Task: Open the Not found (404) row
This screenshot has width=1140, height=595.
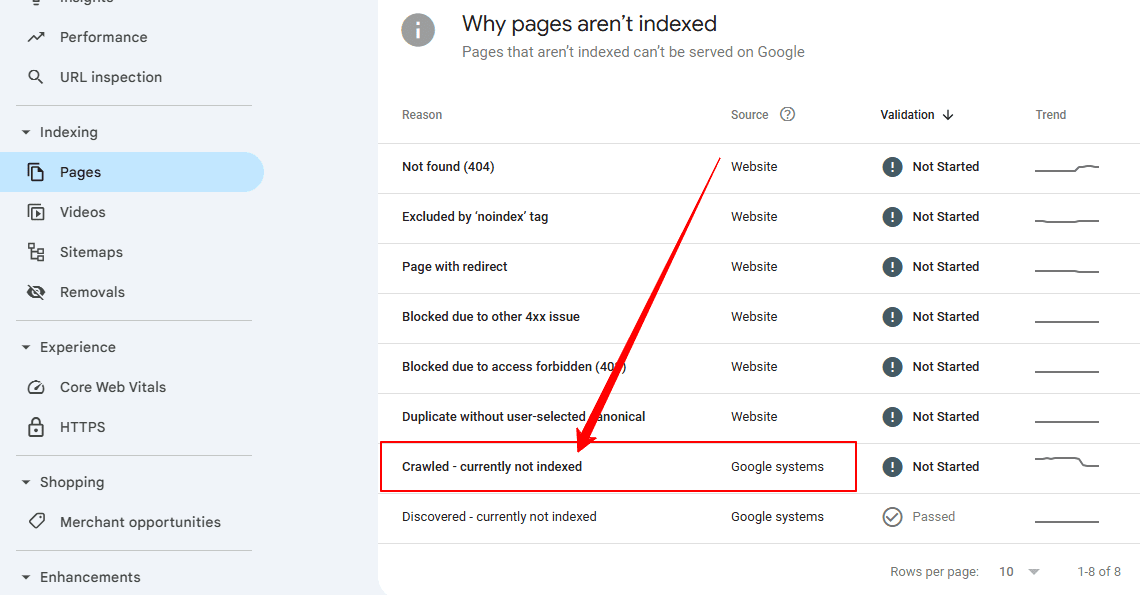Action: (448, 167)
